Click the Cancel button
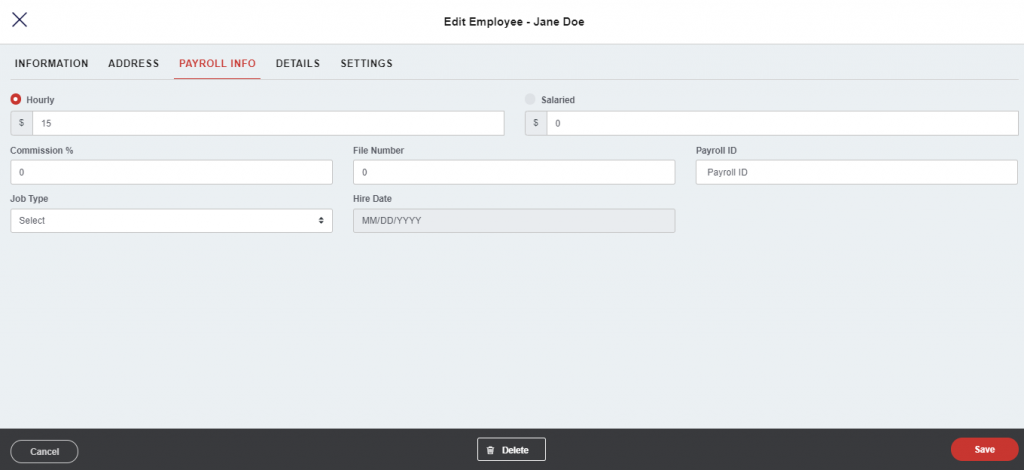1024x470 pixels. [x=44, y=451]
